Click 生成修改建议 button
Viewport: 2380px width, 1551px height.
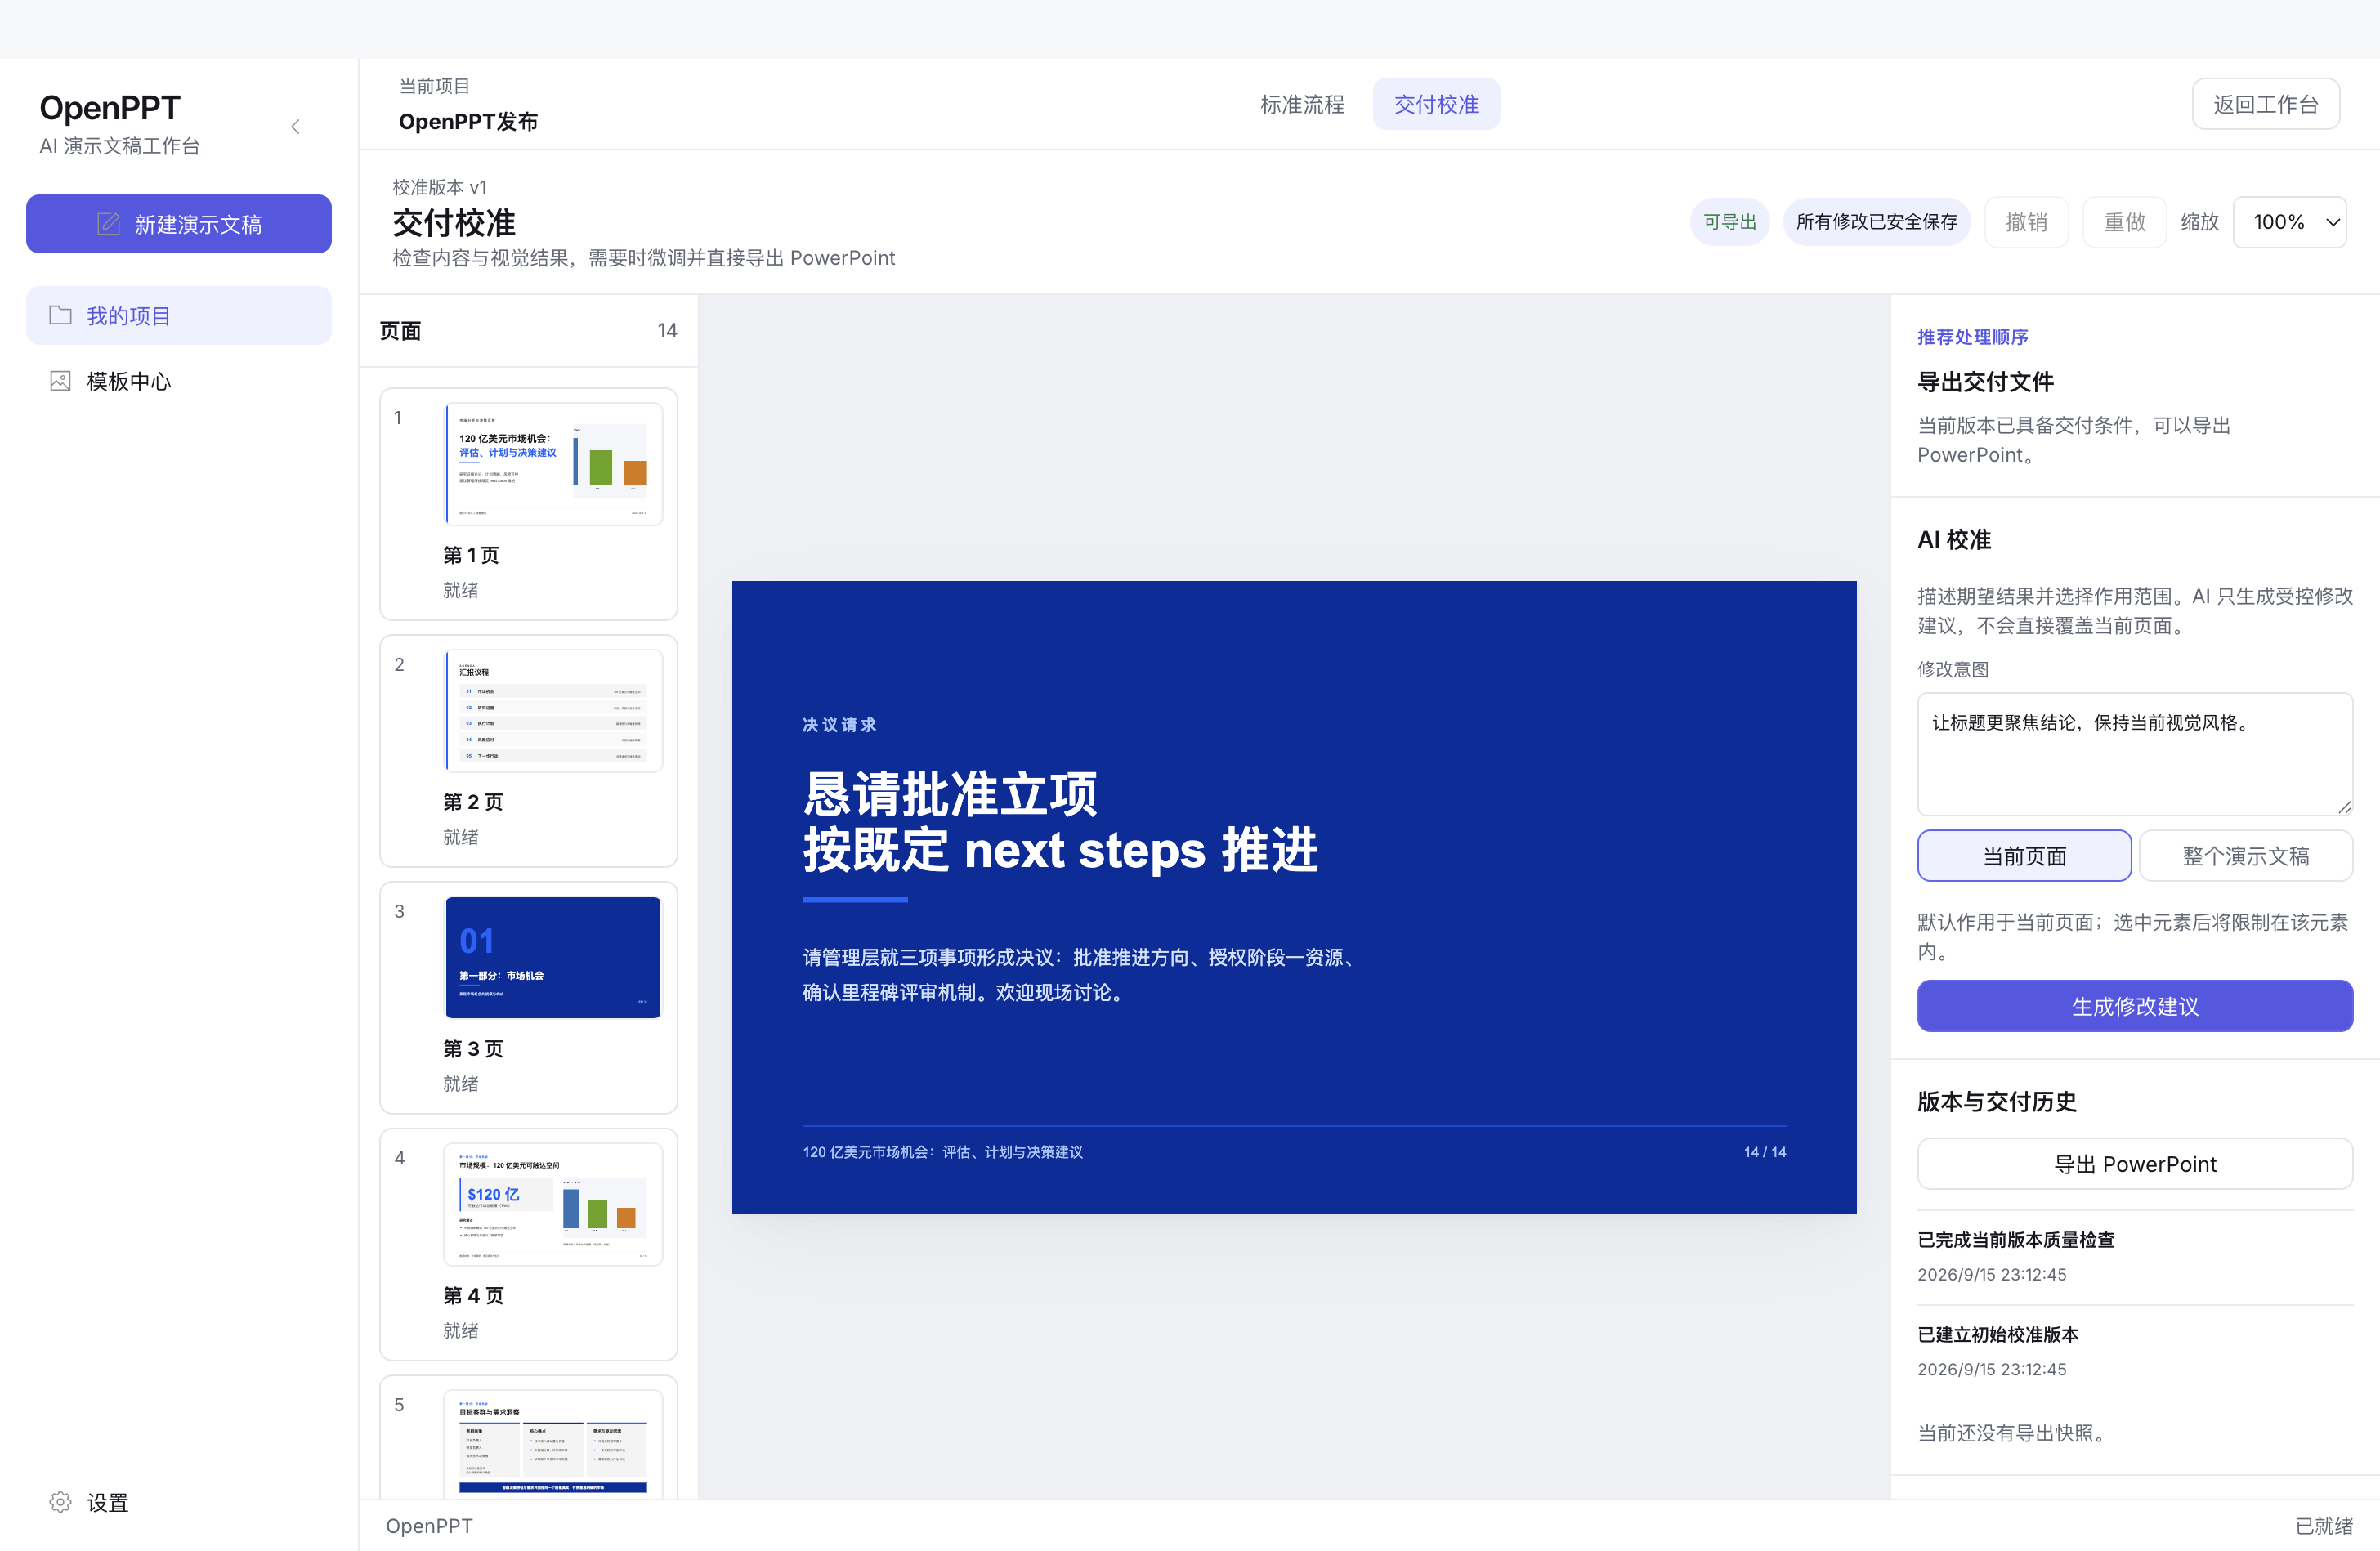(2135, 1006)
